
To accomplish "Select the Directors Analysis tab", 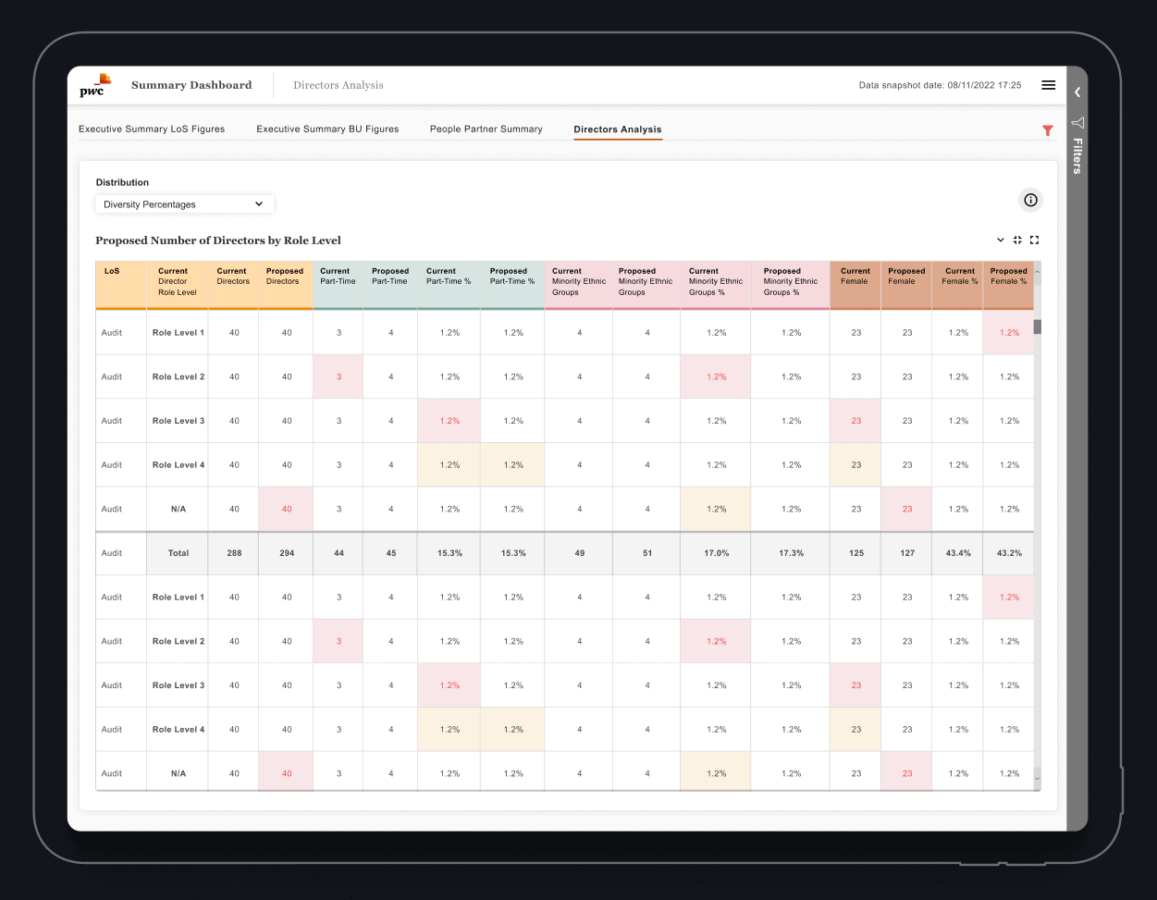I will (x=617, y=129).
